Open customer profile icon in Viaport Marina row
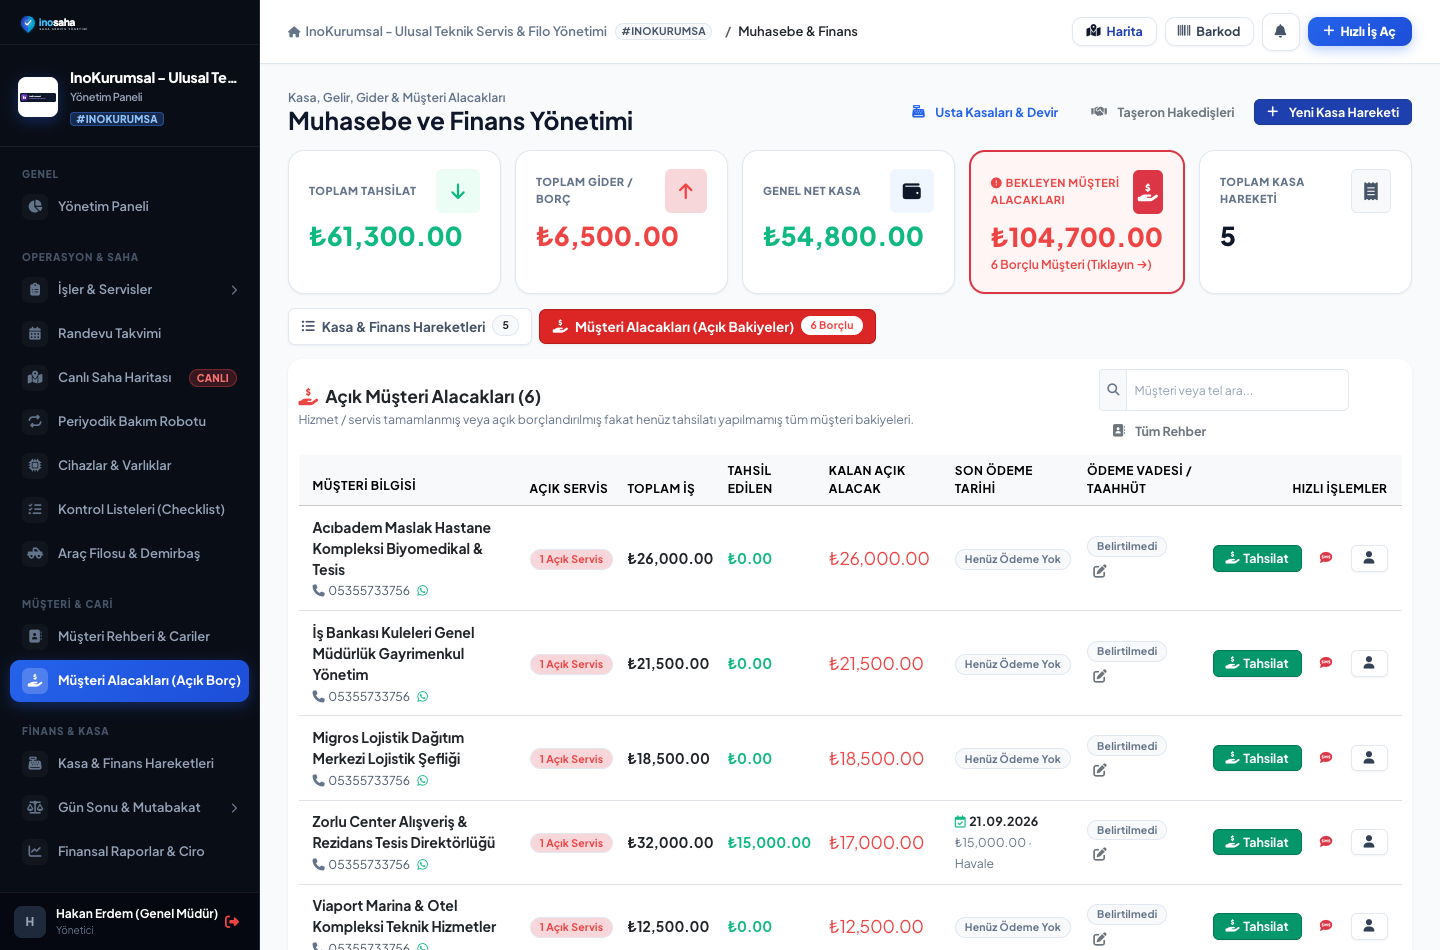This screenshot has height=950, width=1440. point(1369,926)
